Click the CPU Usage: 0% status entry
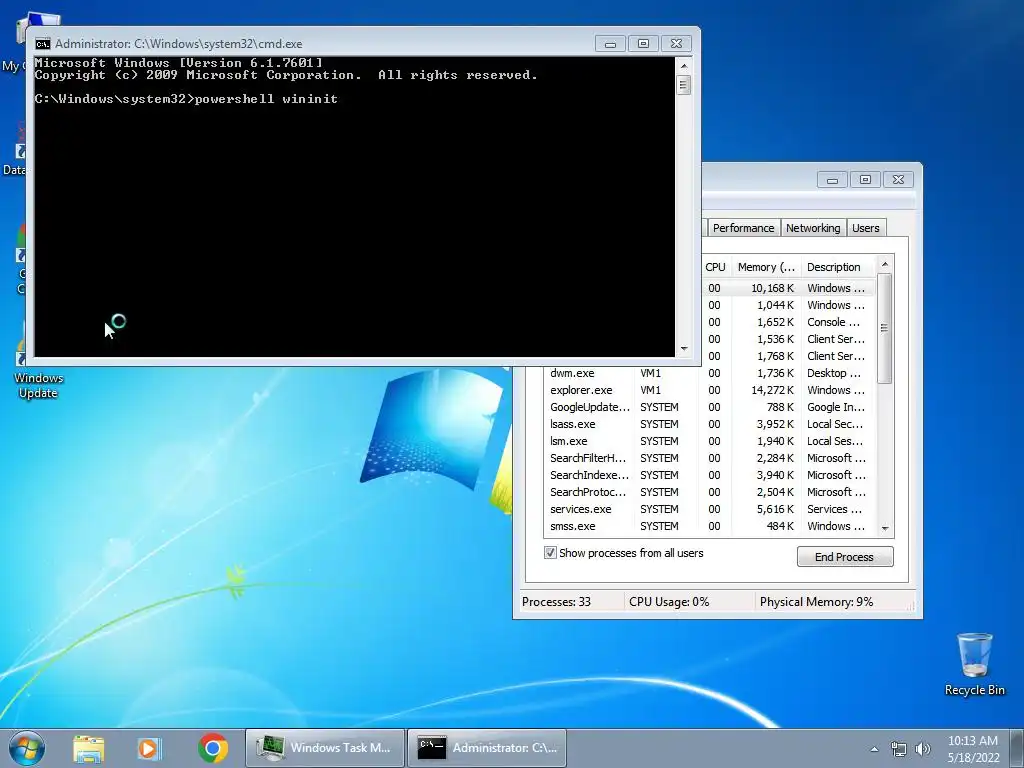1024x768 pixels. coord(669,601)
